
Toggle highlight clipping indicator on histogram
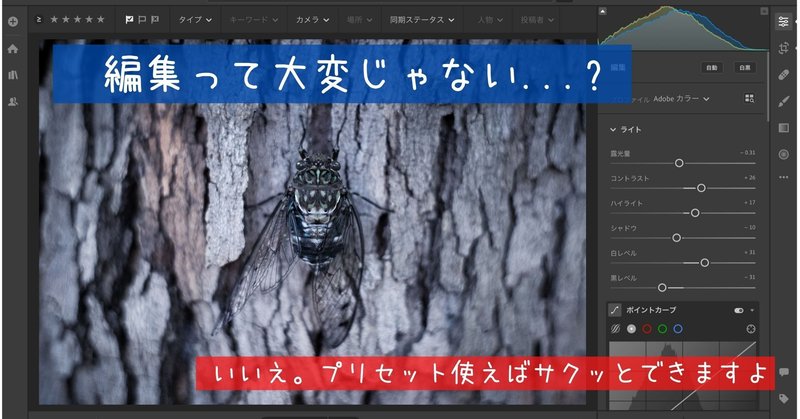click(x=764, y=11)
